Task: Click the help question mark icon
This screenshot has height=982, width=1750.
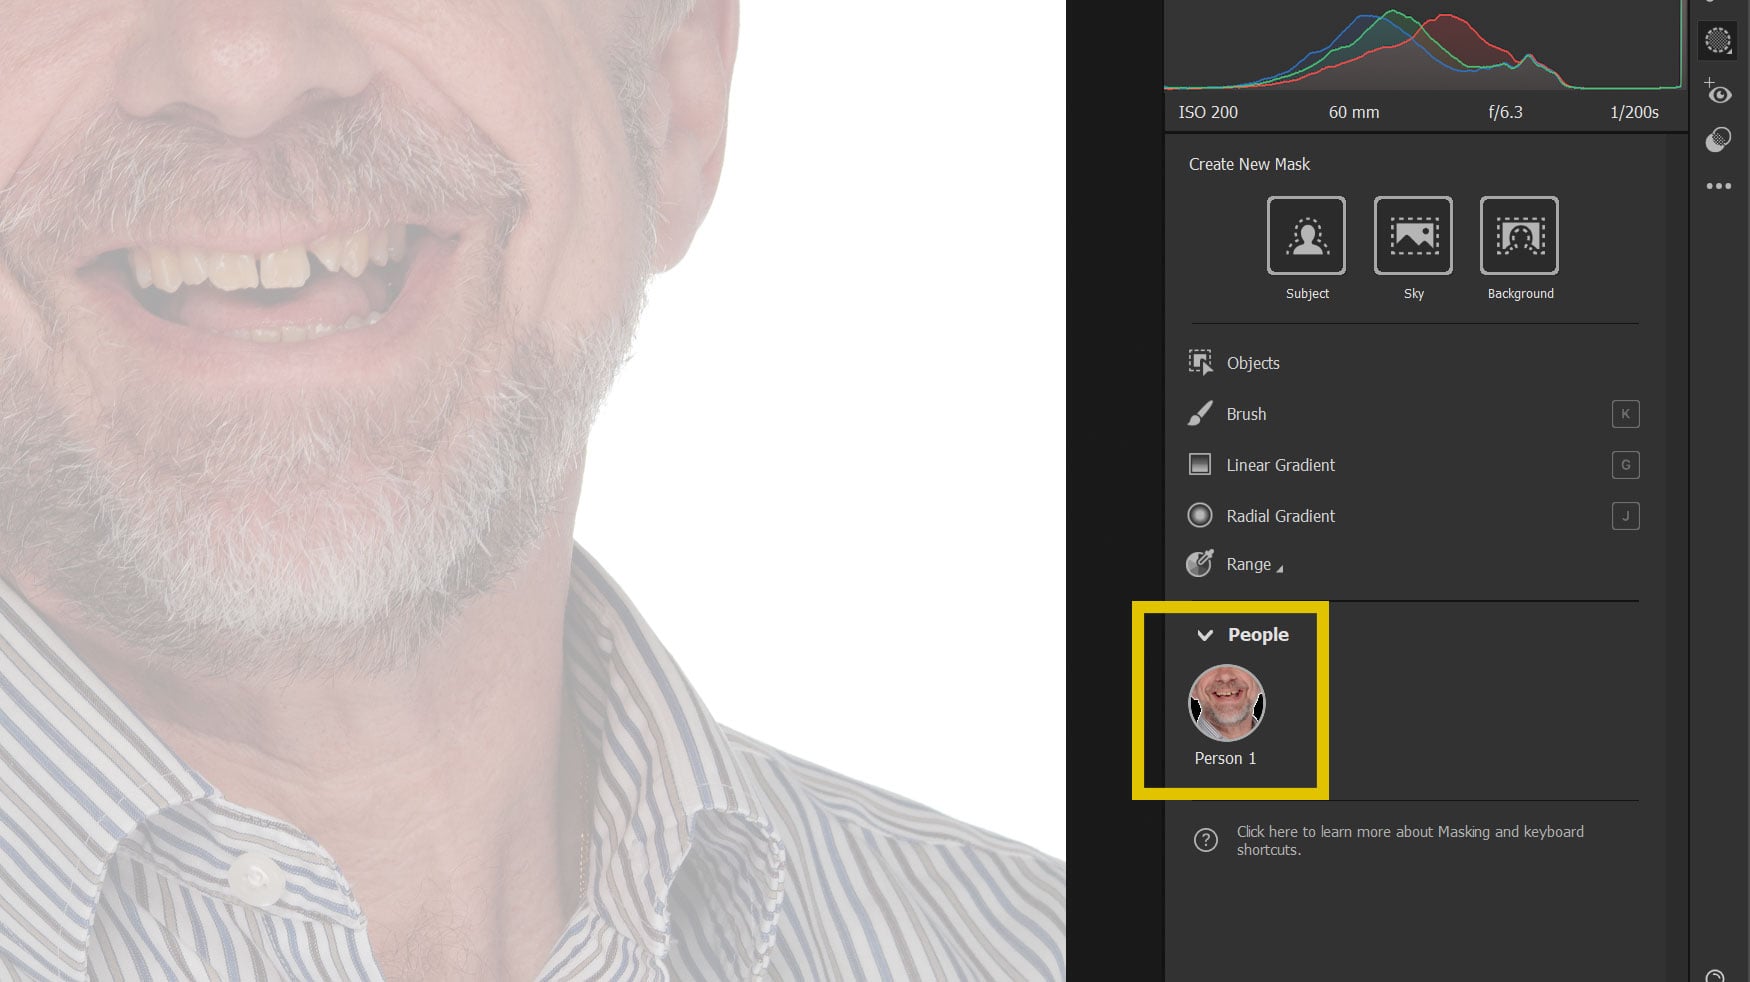Action: [1206, 840]
